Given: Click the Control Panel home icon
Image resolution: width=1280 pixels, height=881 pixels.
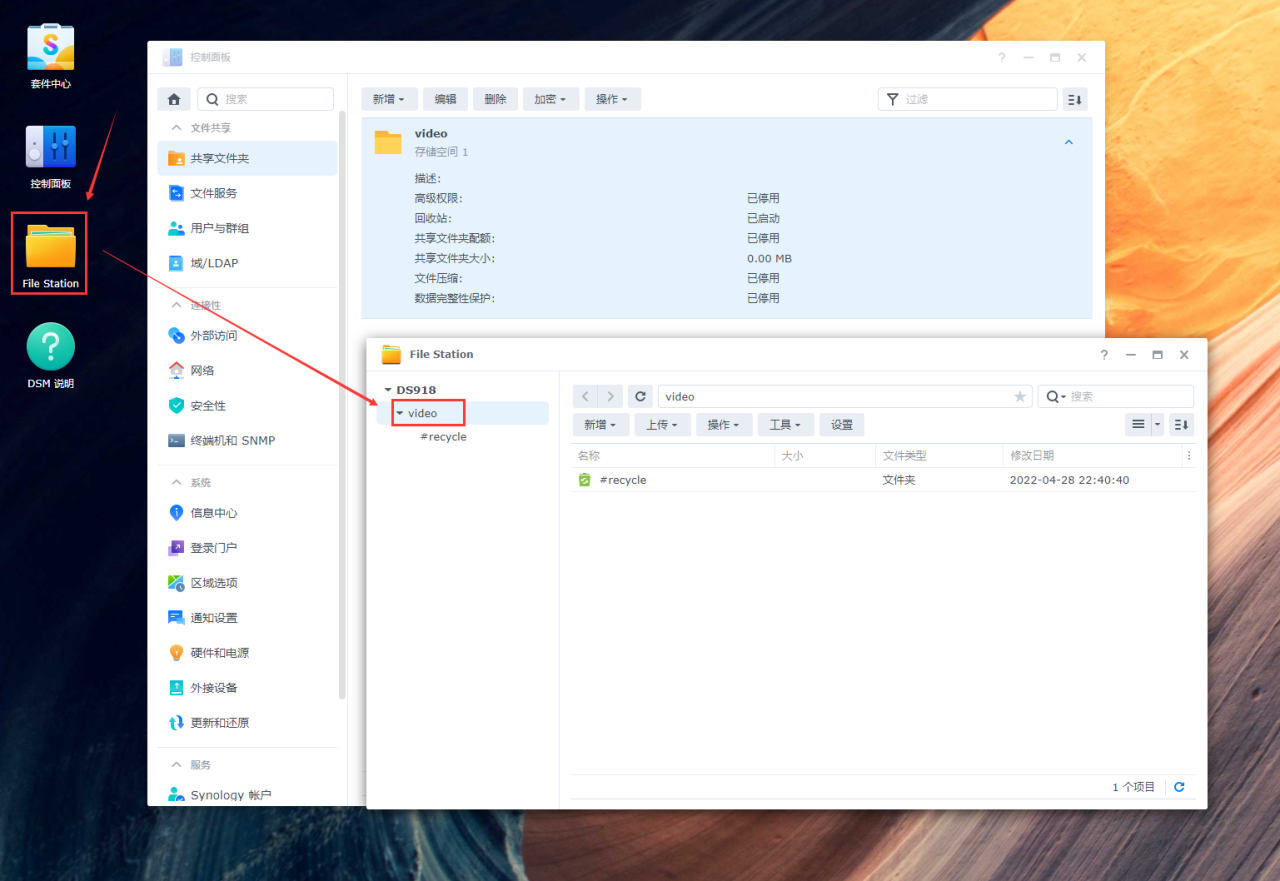Looking at the screenshot, I should point(174,99).
